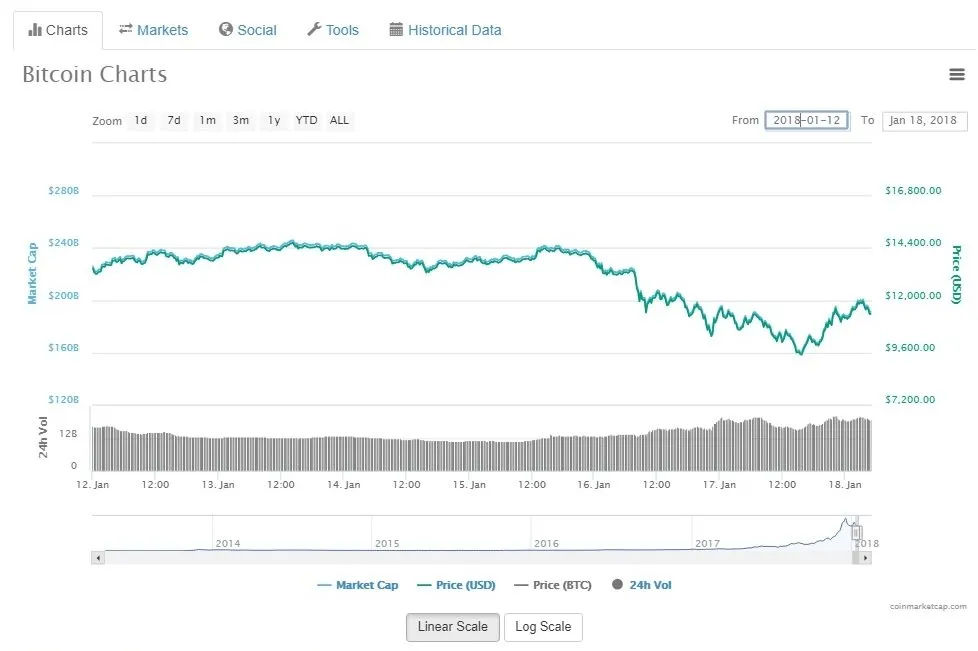Click 2014 marker in navigator timeline

click(x=228, y=544)
